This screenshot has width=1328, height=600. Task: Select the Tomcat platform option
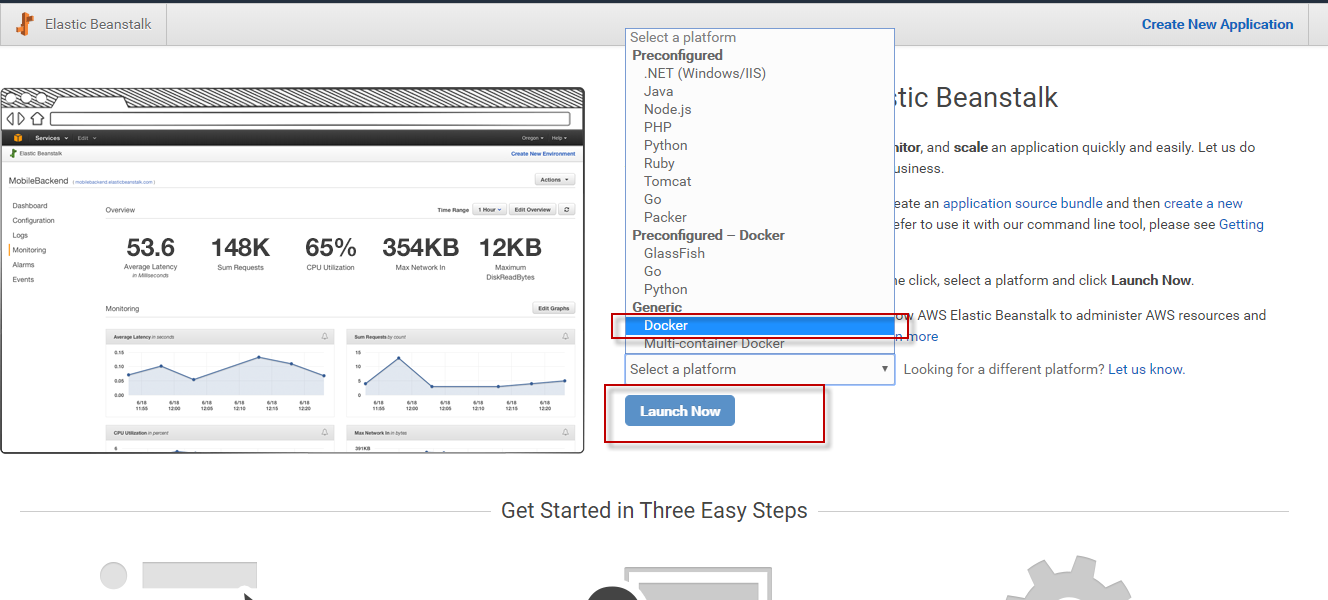tap(667, 181)
